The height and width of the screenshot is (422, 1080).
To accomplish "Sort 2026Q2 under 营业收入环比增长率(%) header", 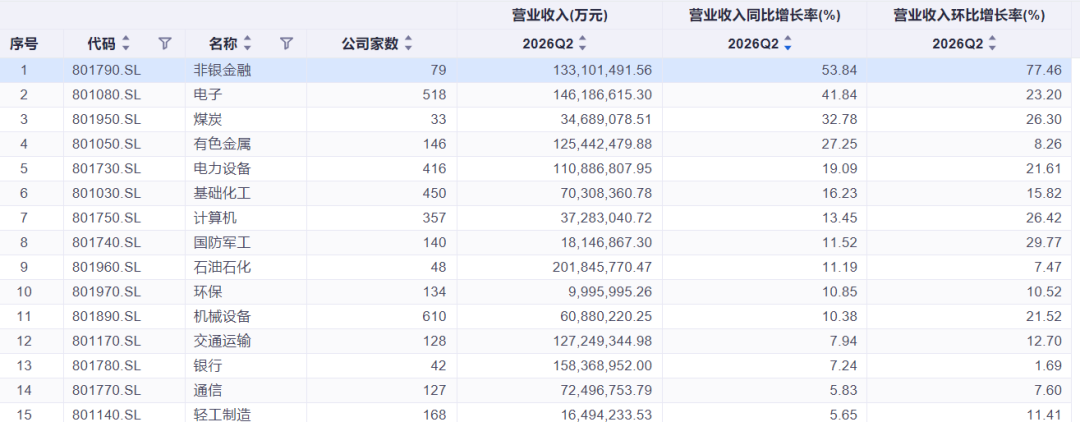I will (992, 44).
